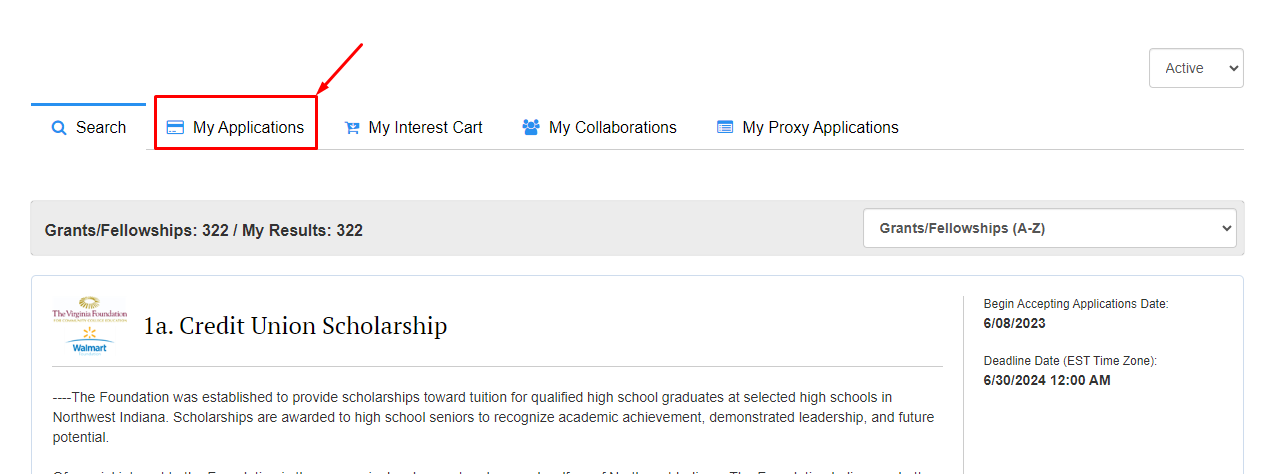Image resolution: width=1278 pixels, height=474 pixels.
Task: Click the Deadline Date 6/30/2024 value
Action: click(1045, 380)
